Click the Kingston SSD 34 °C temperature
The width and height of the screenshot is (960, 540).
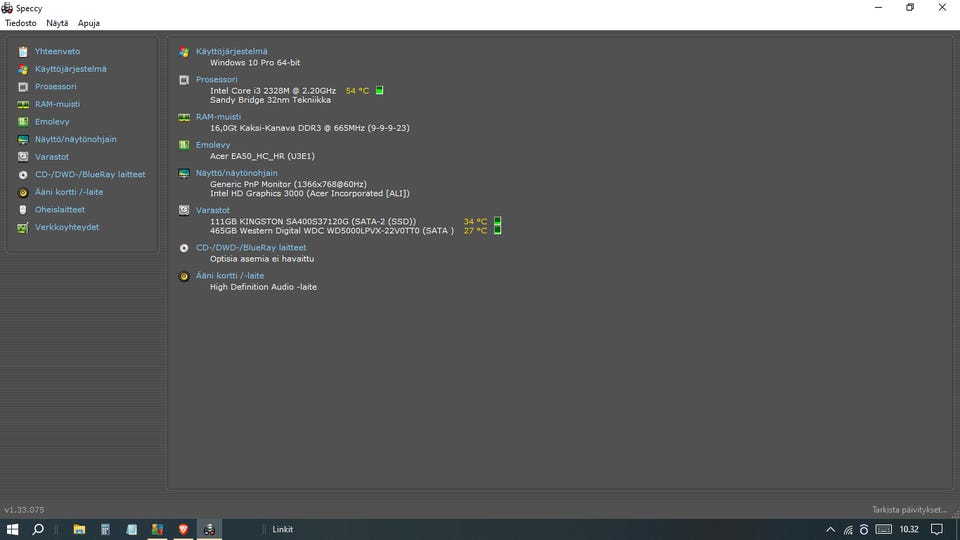pos(475,221)
